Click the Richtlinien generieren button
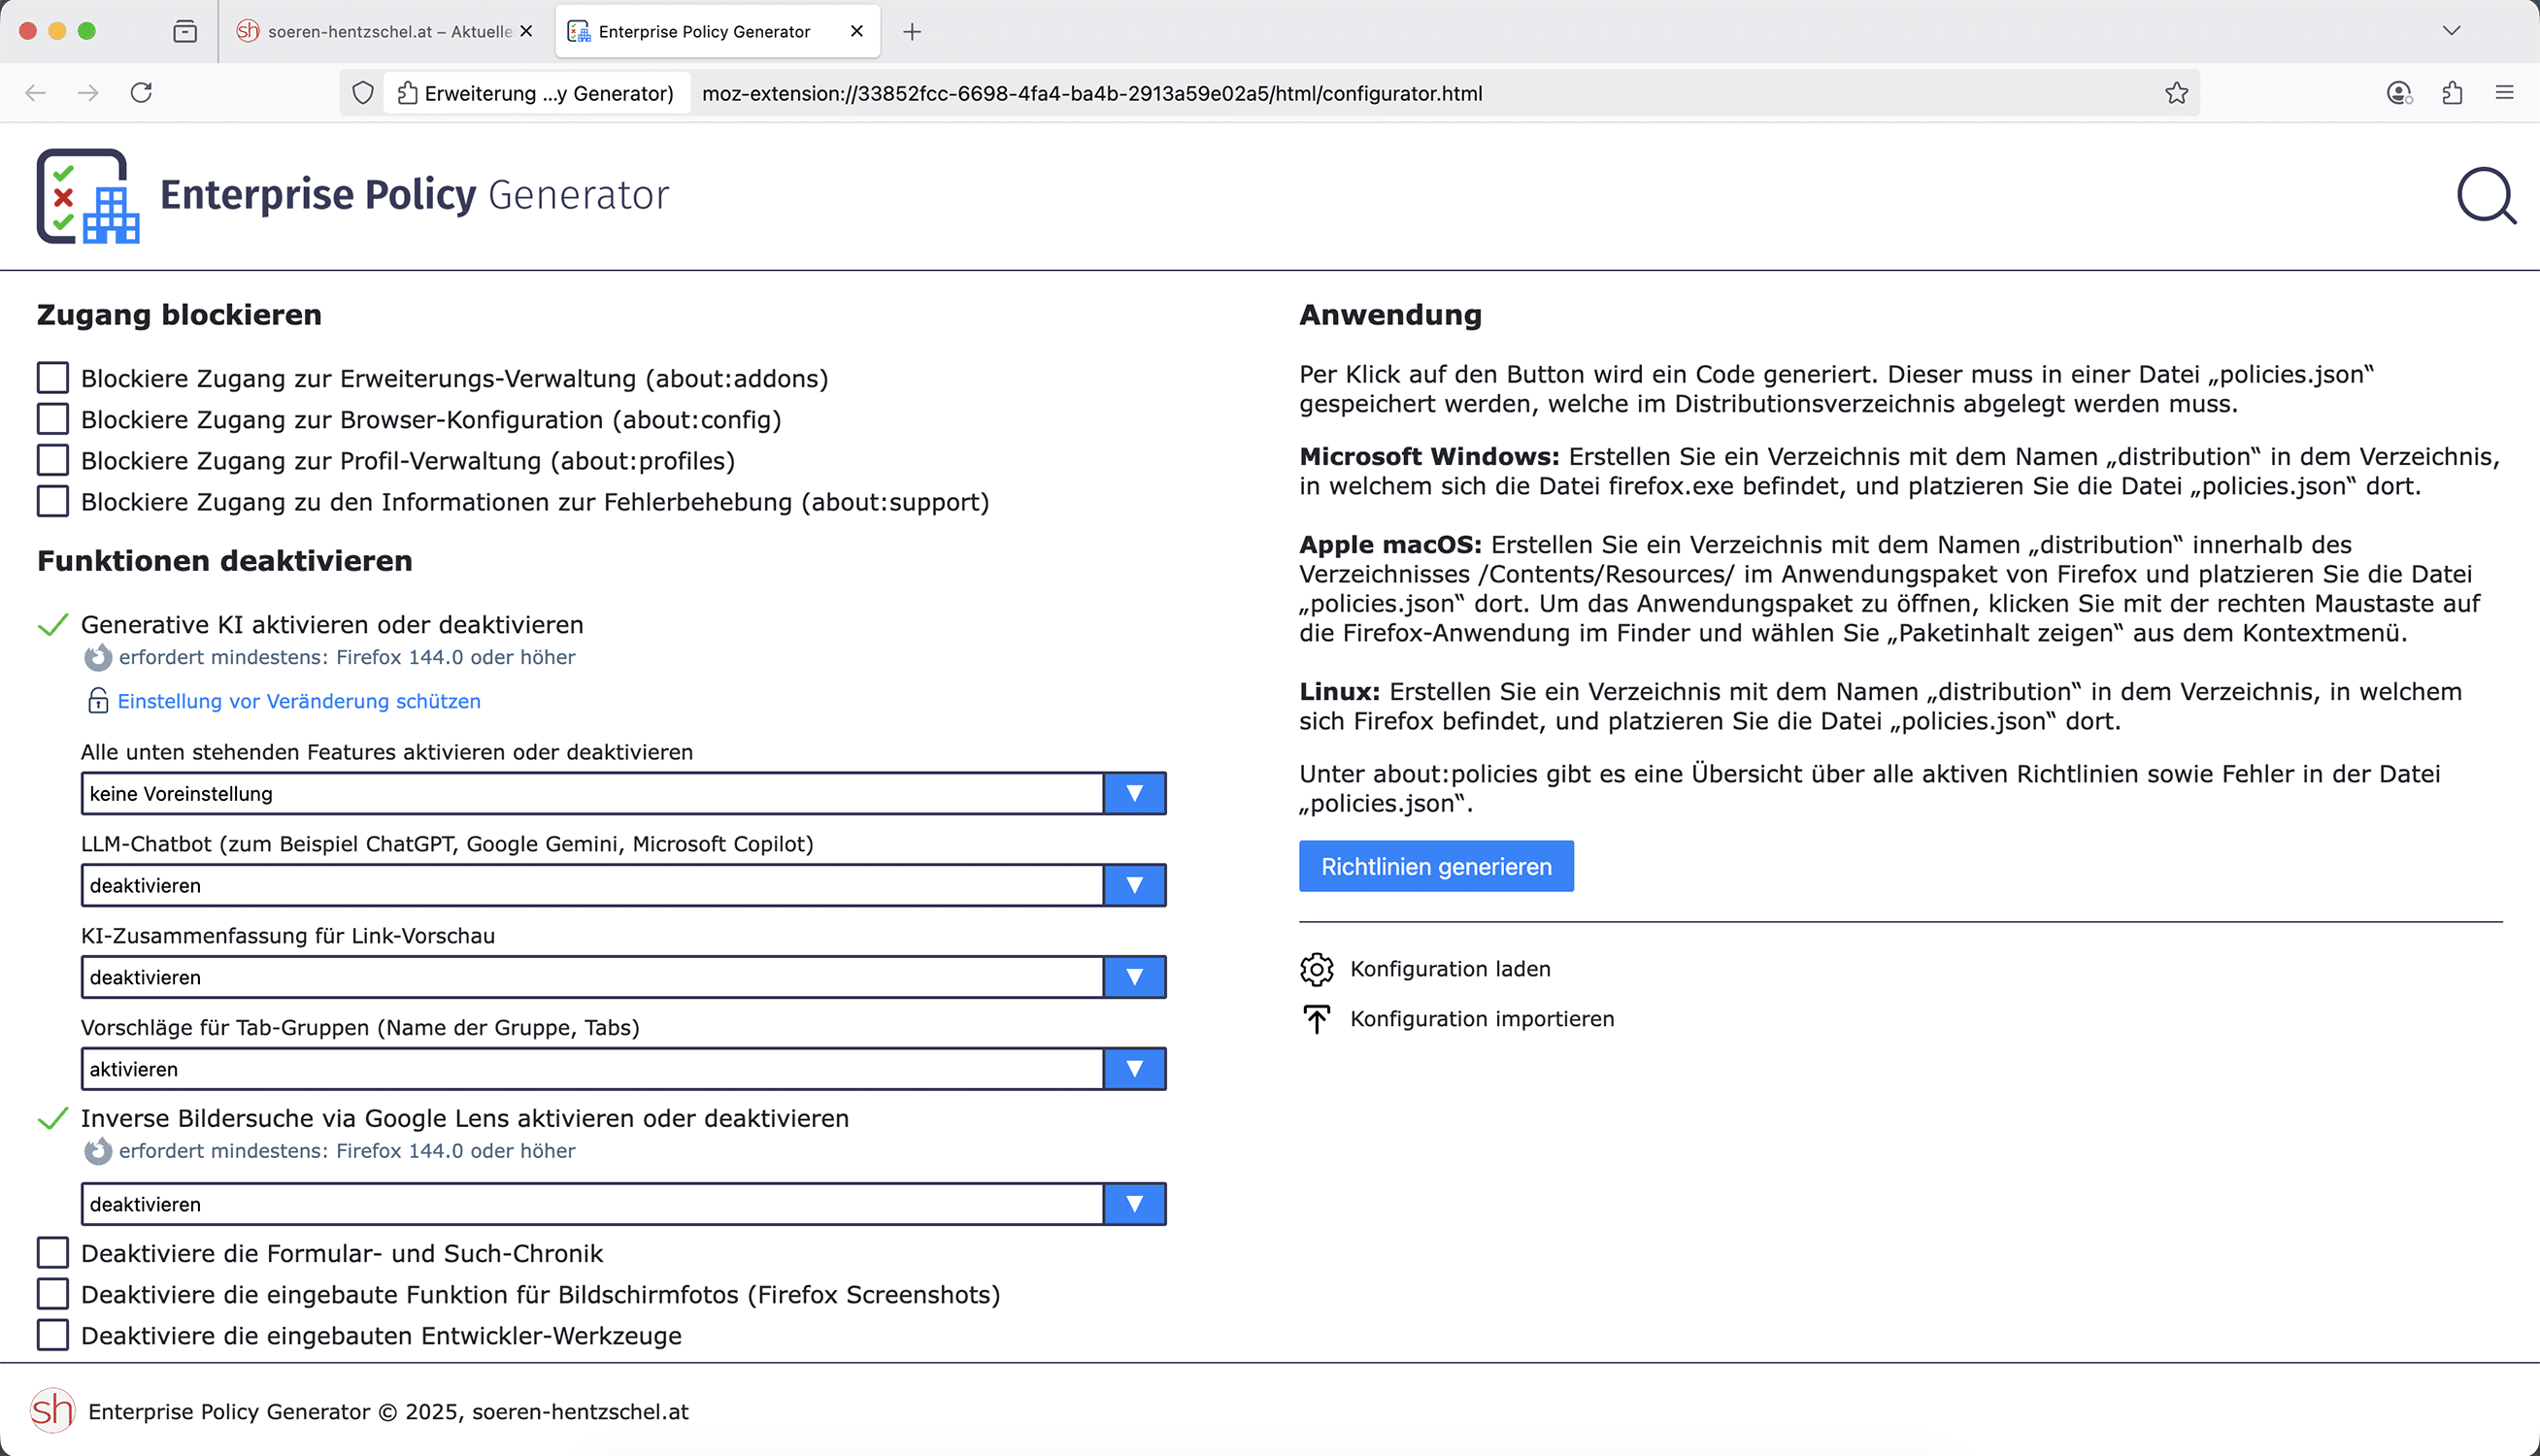2540x1456 pixels. (x=1436, y=866)
